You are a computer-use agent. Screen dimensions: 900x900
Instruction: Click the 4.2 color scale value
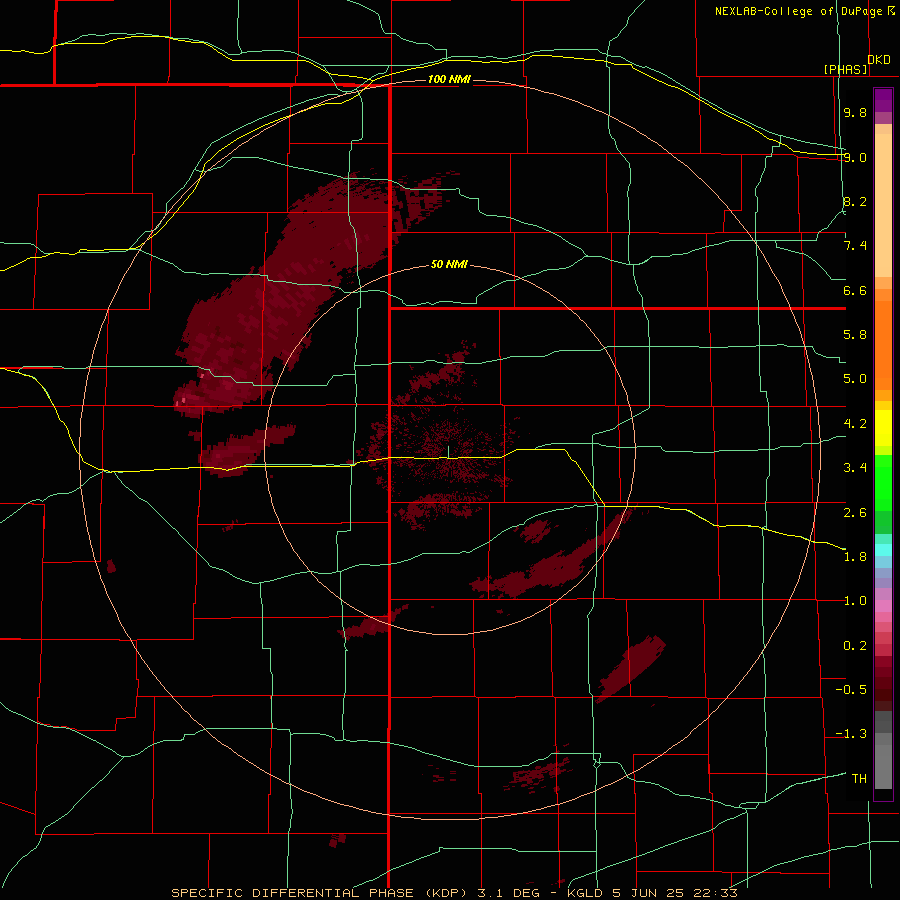[x=855, y=424]
